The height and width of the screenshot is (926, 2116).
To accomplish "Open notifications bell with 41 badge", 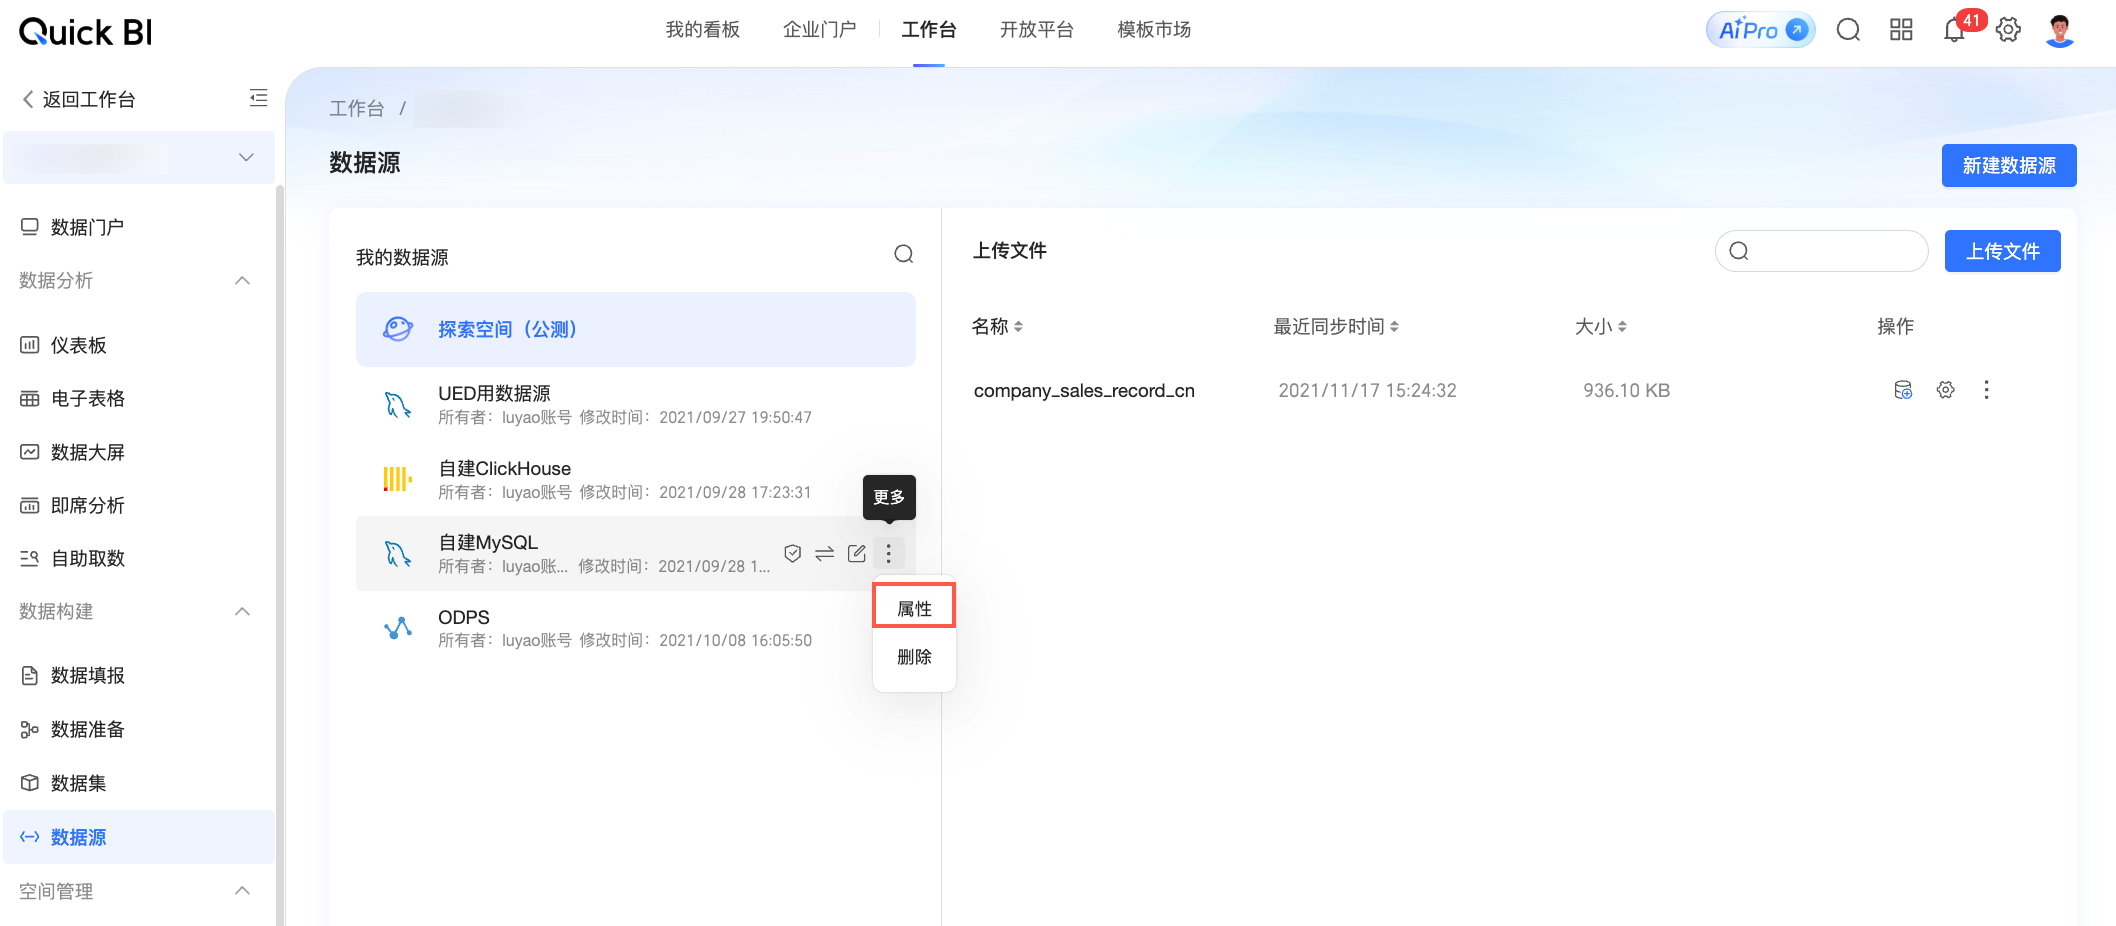I will 1954,30.
